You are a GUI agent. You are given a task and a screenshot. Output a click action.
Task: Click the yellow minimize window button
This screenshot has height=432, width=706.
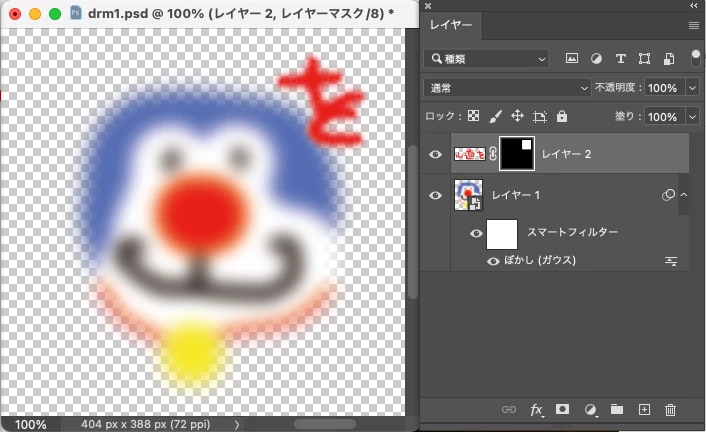coord(35,14)
